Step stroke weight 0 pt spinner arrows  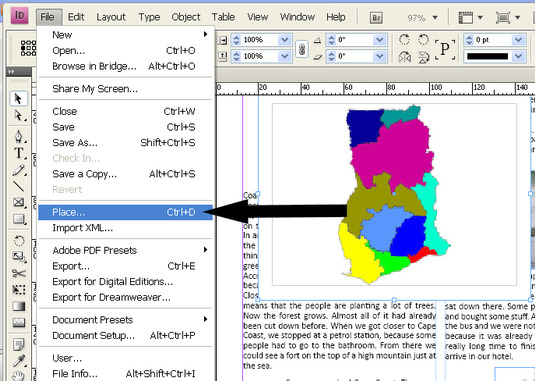point(470,40)
